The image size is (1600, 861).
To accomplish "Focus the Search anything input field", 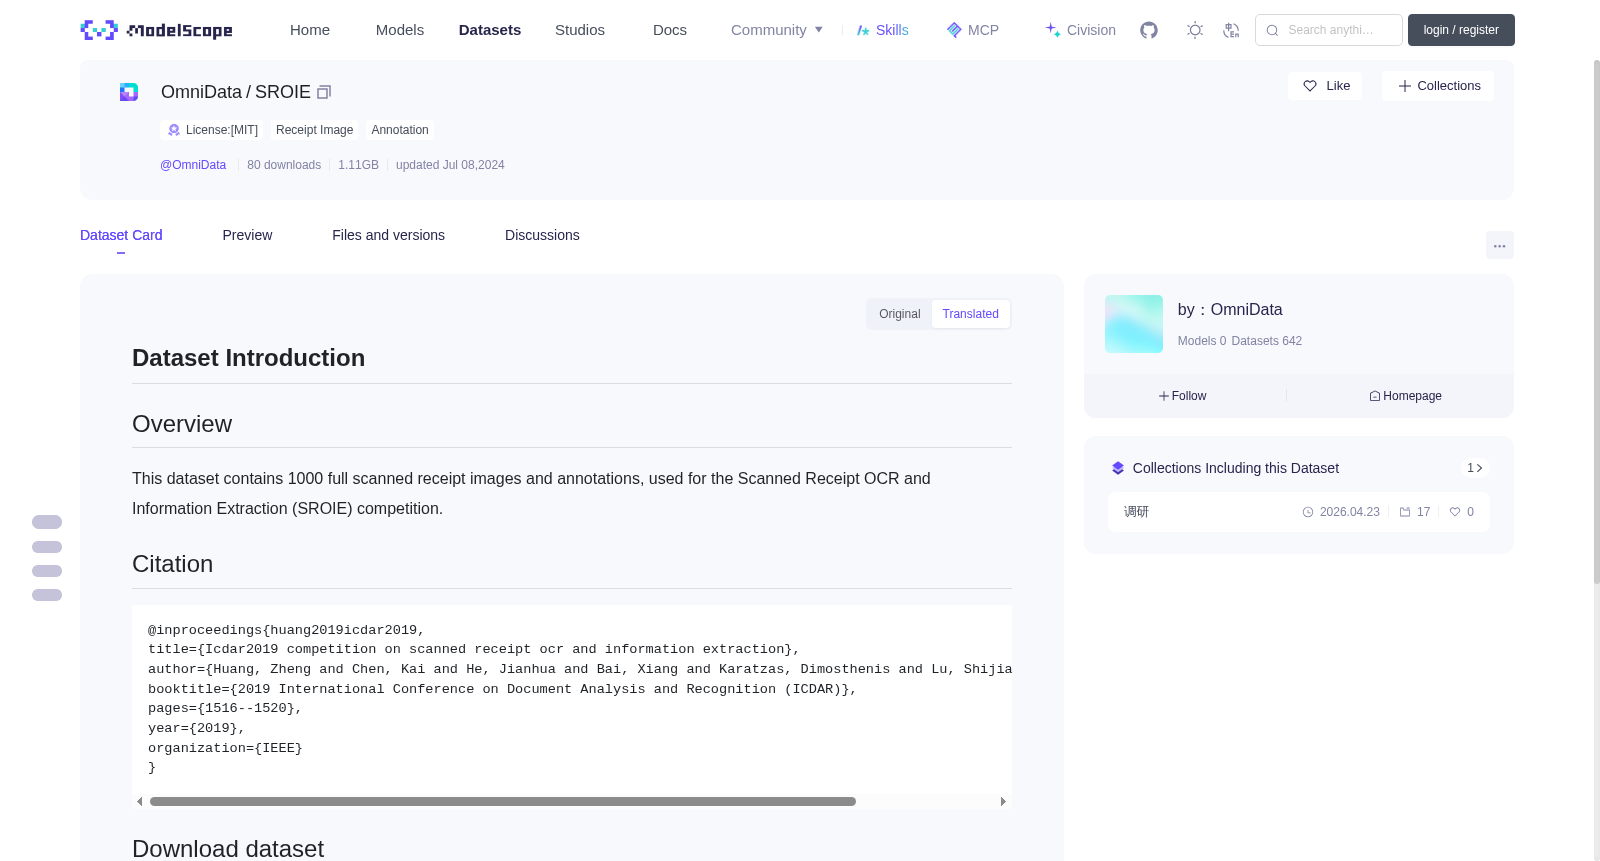I will [1329, 30].
